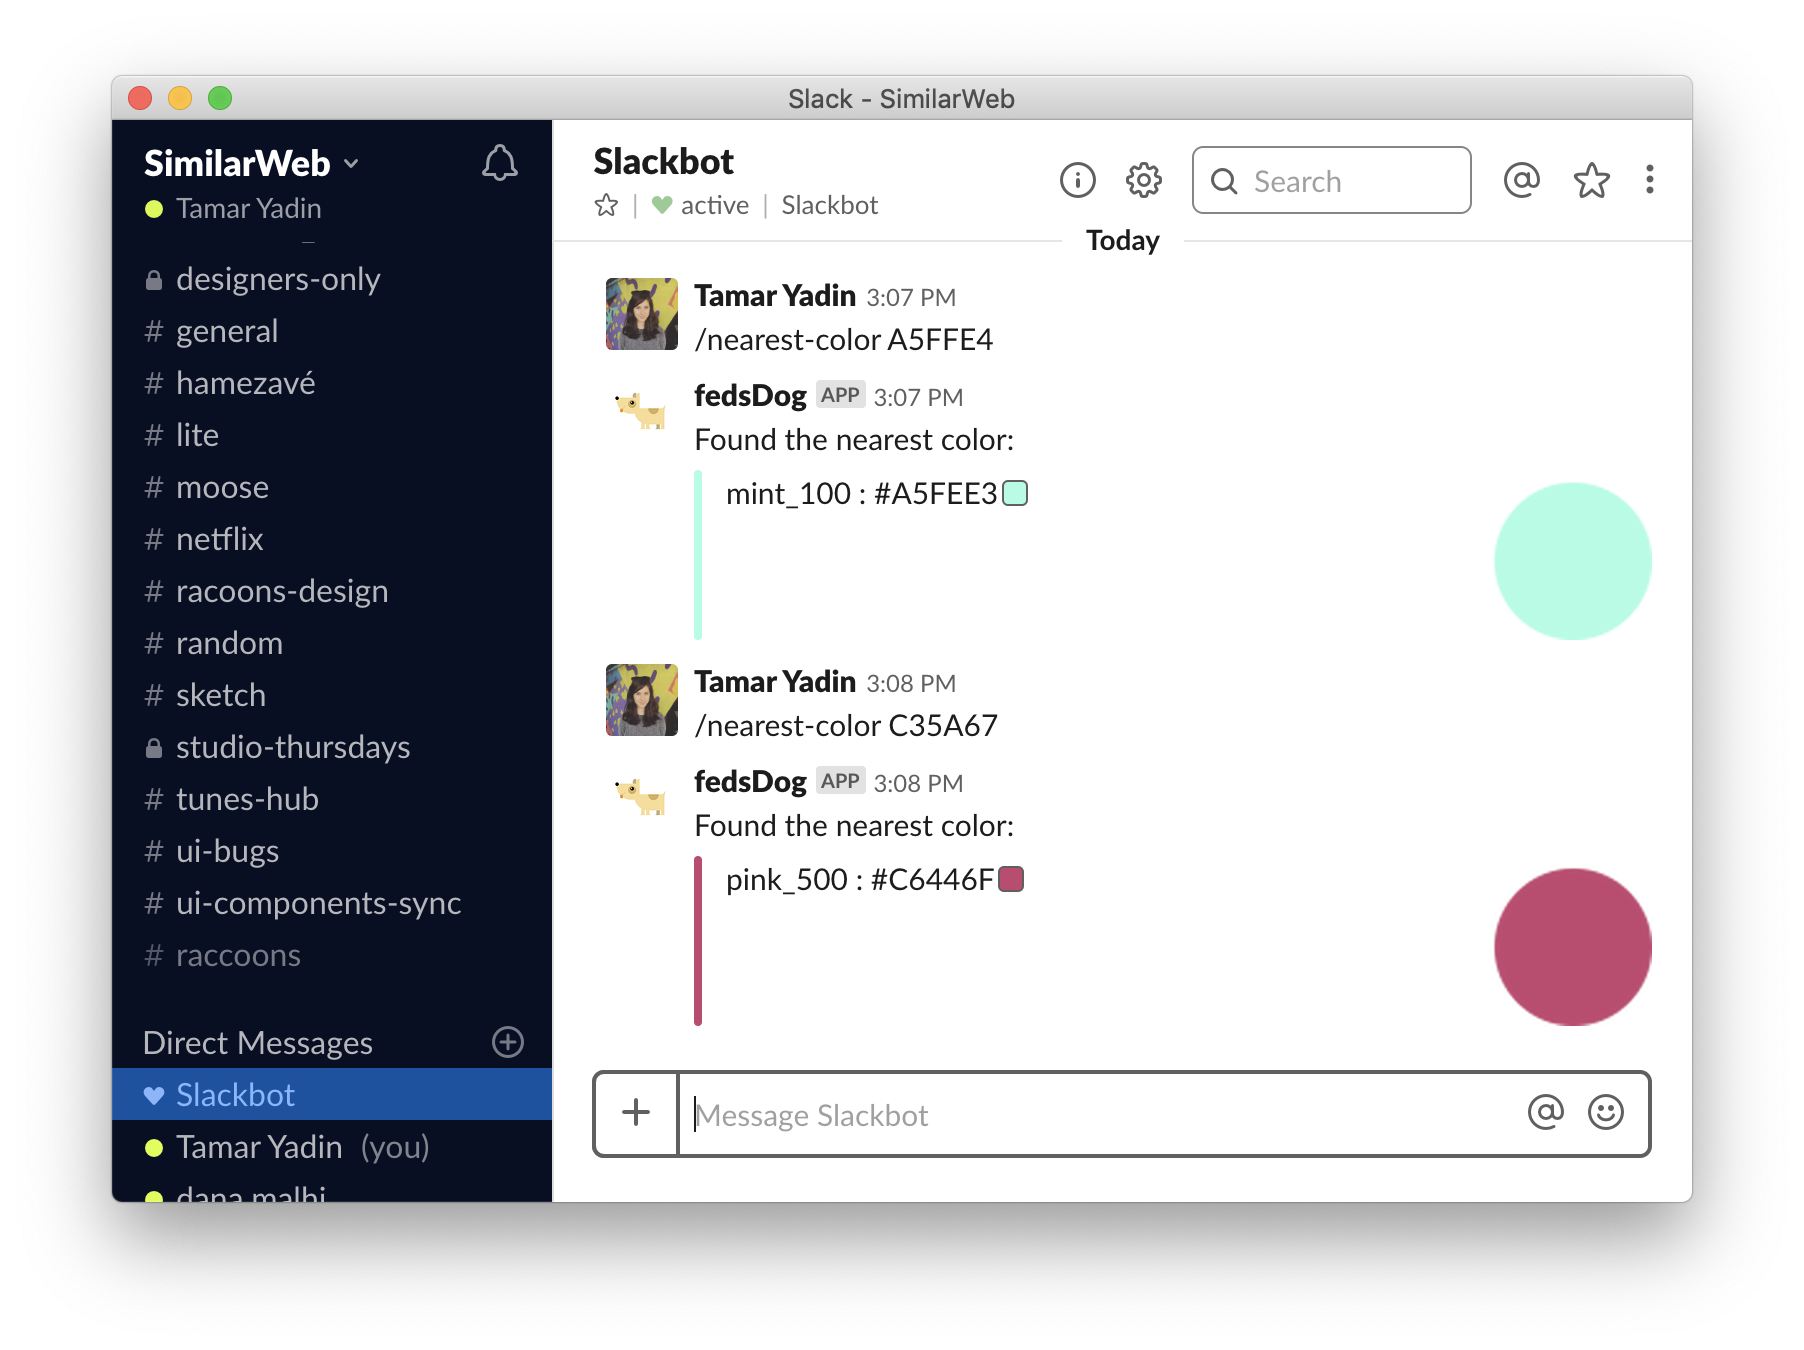Viewport: 1804px width, 1350px height.
Task: Click the large pink color circle image
Action: click(x=1573, y=947)
